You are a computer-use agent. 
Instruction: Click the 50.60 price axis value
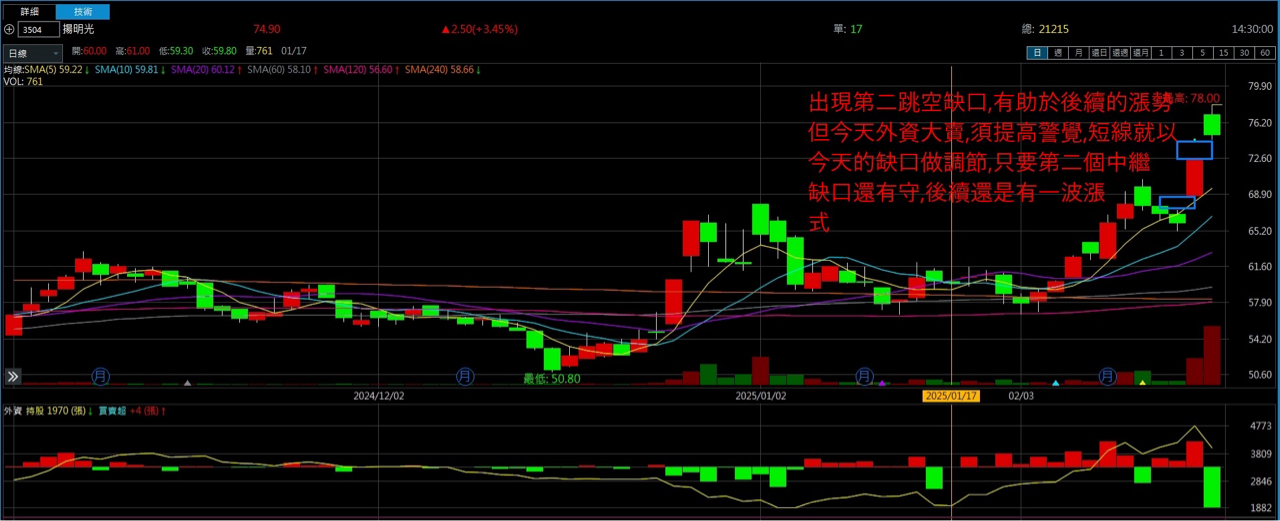tap(1259, 376)
